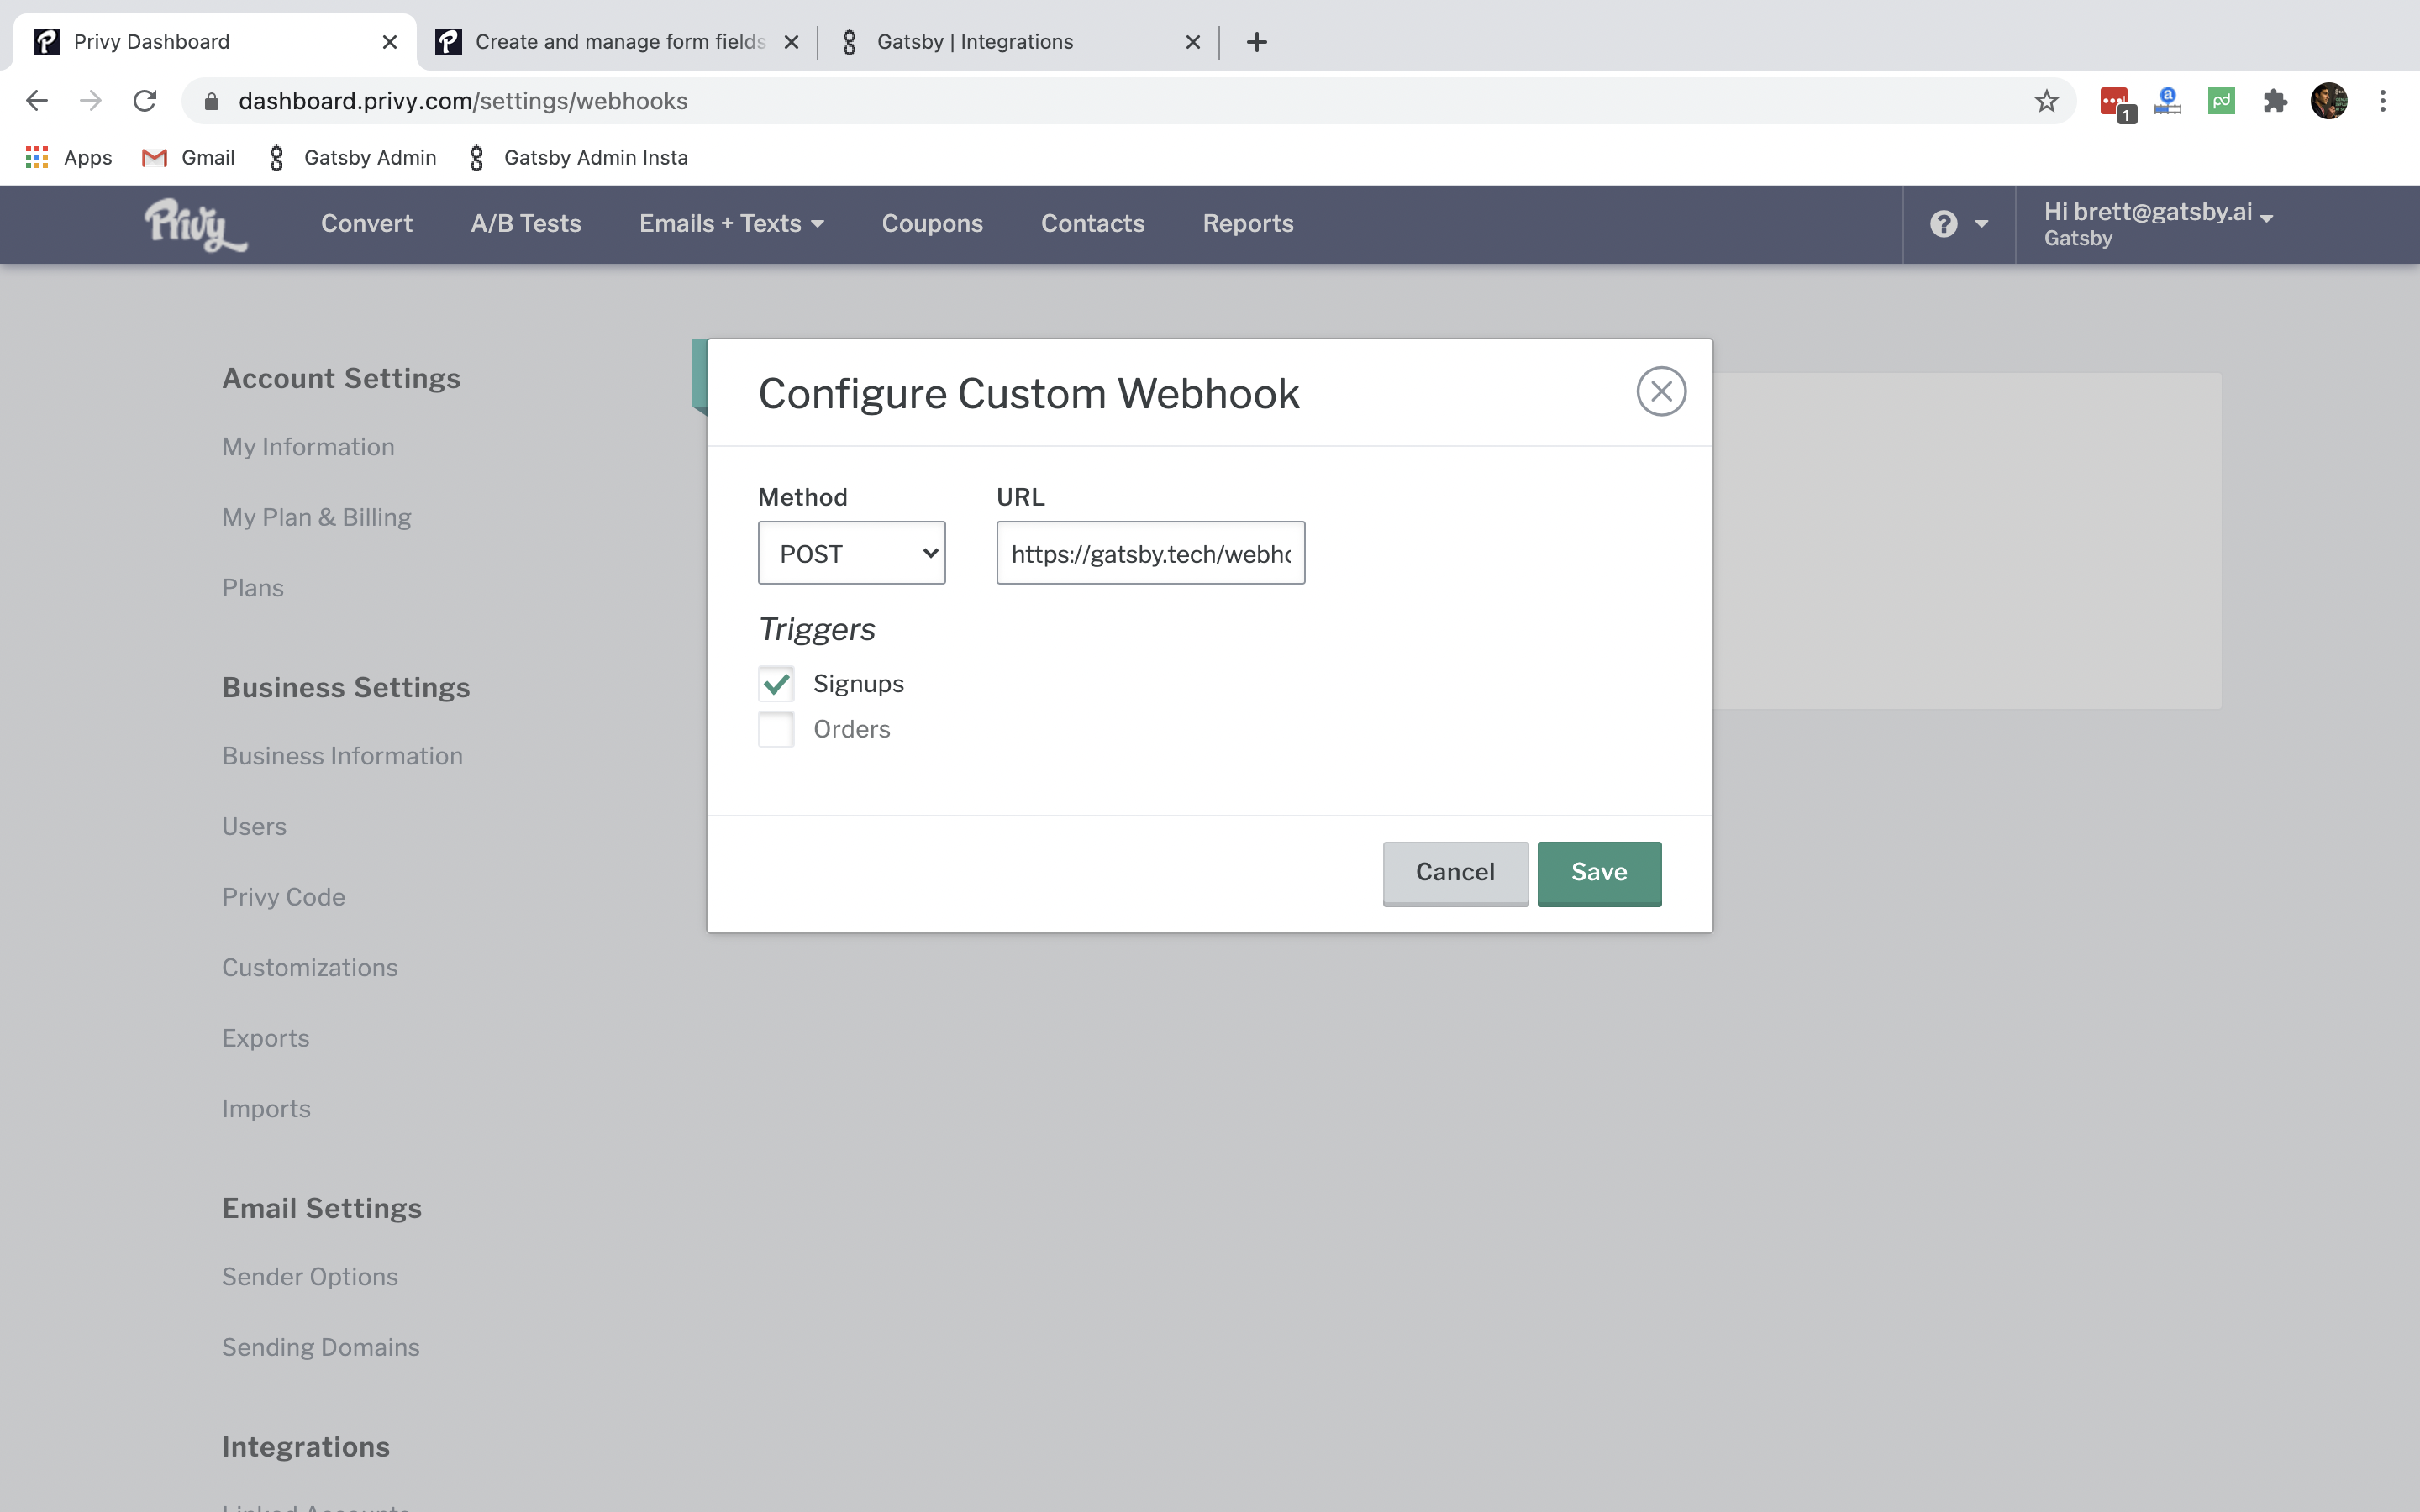Save the webhook configuration

click(x=1599, y=873)
